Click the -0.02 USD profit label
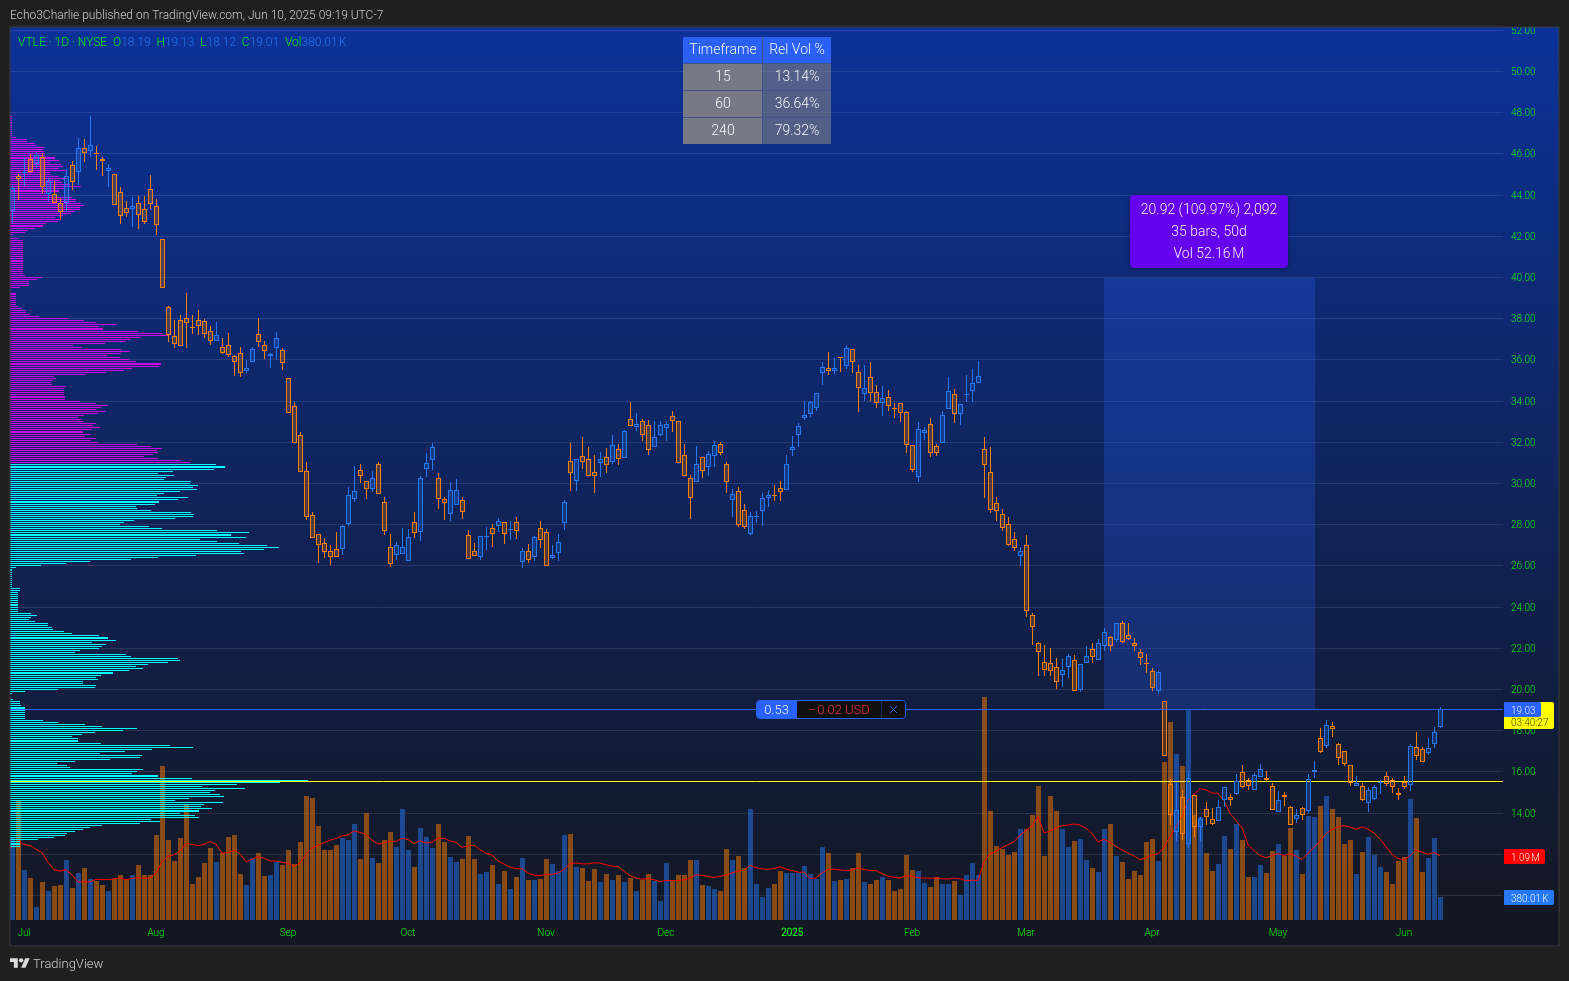Viewport: 1569px width, 981px height. pos(840,710)
